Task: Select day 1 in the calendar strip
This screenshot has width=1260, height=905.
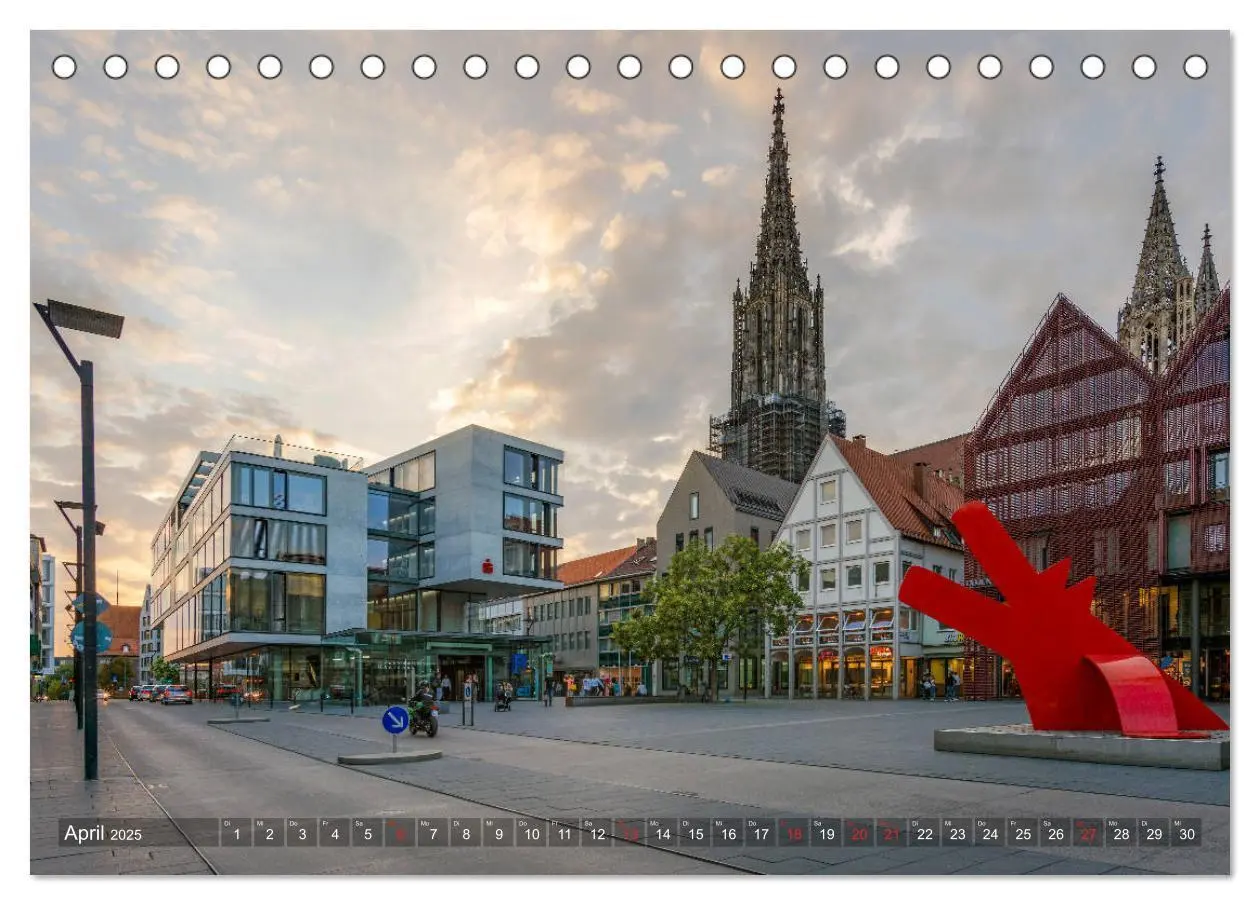Action: click(x=237, y=833)
